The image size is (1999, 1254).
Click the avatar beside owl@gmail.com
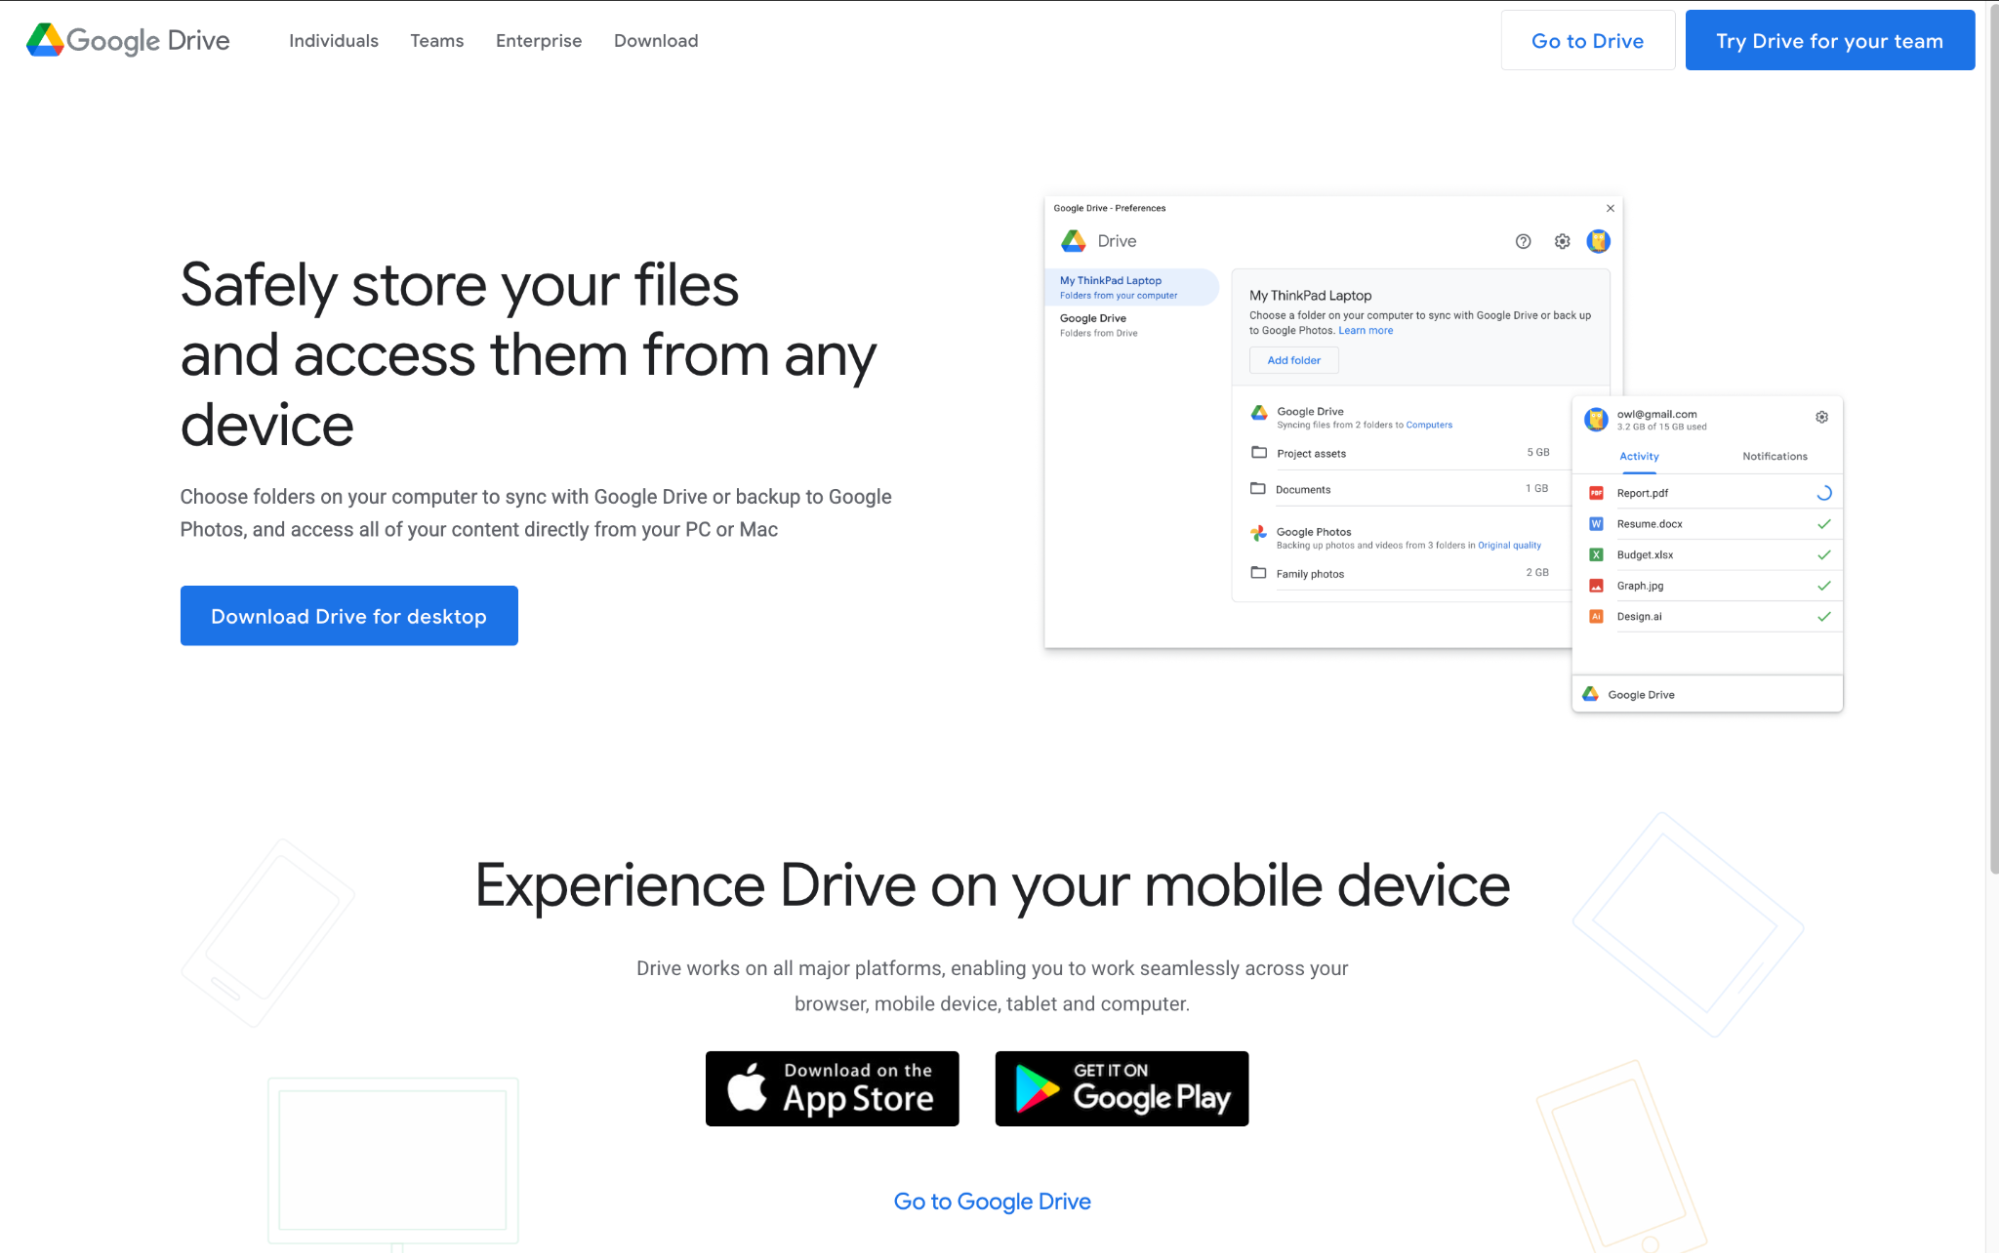pyautogui.click(x=1596, y=419)
